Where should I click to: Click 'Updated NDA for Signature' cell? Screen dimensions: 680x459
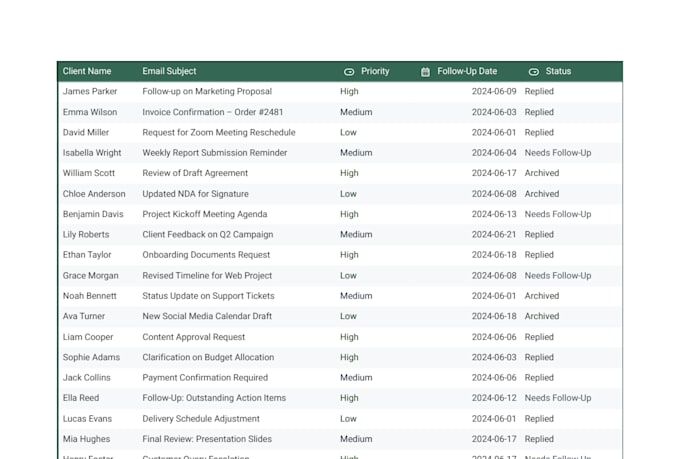(195, 194)
